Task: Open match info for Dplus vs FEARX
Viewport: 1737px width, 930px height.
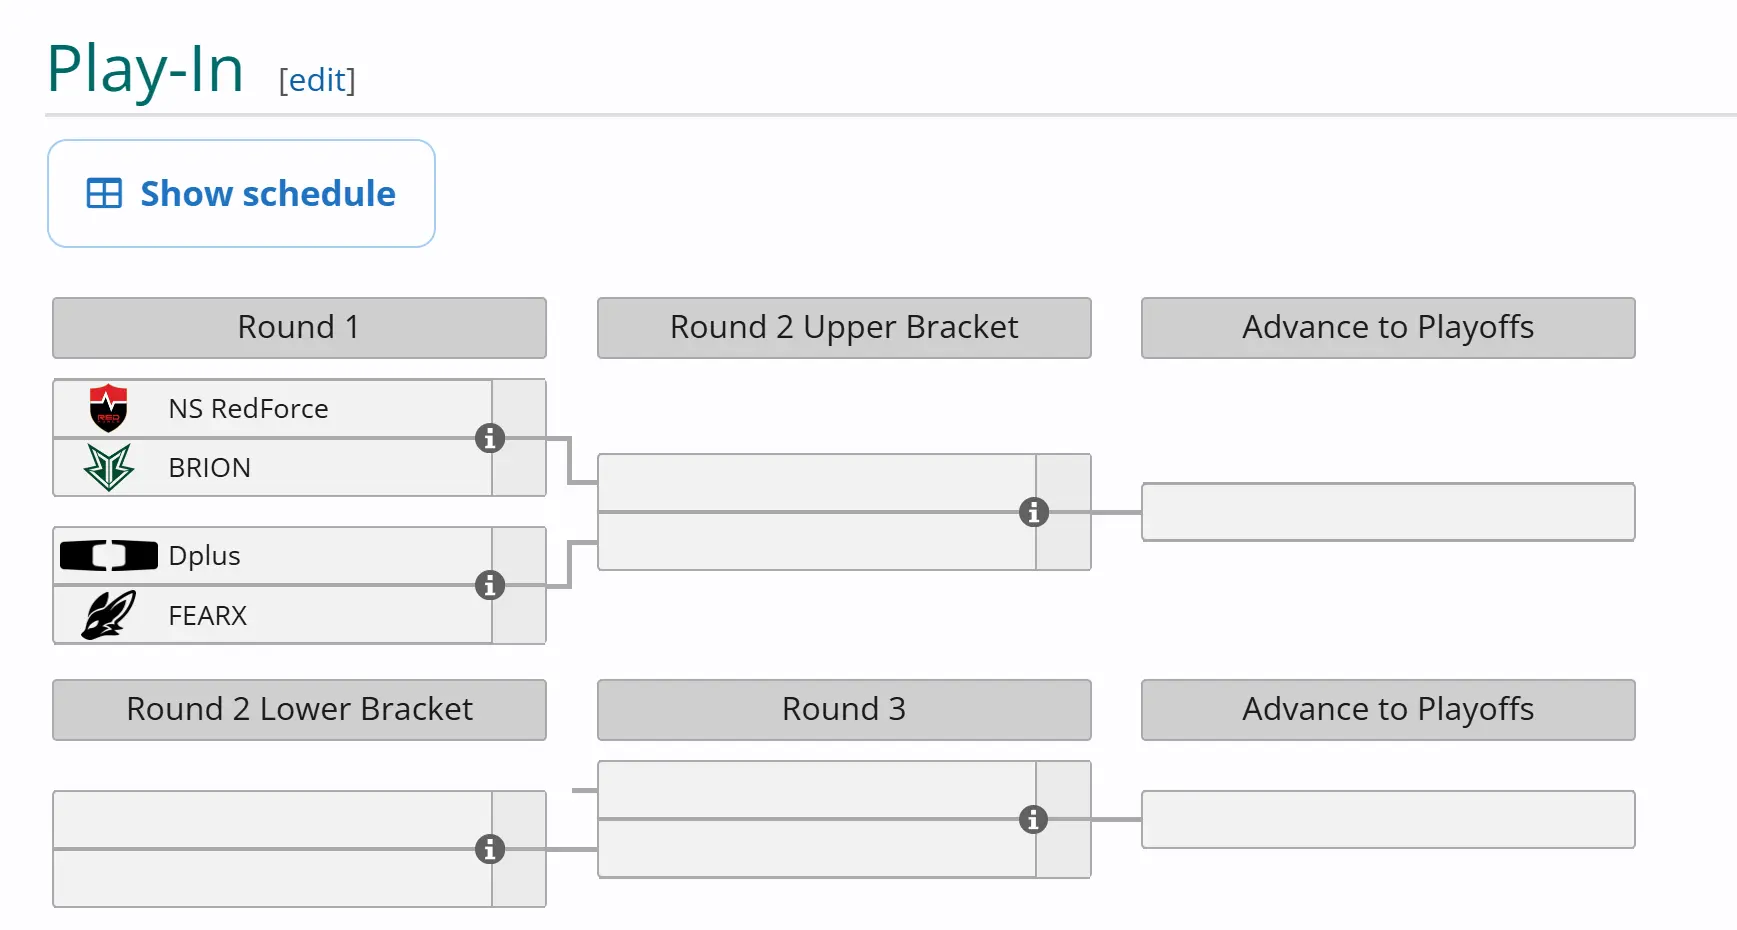Action: pyautogui.click(x=489, y=585)
